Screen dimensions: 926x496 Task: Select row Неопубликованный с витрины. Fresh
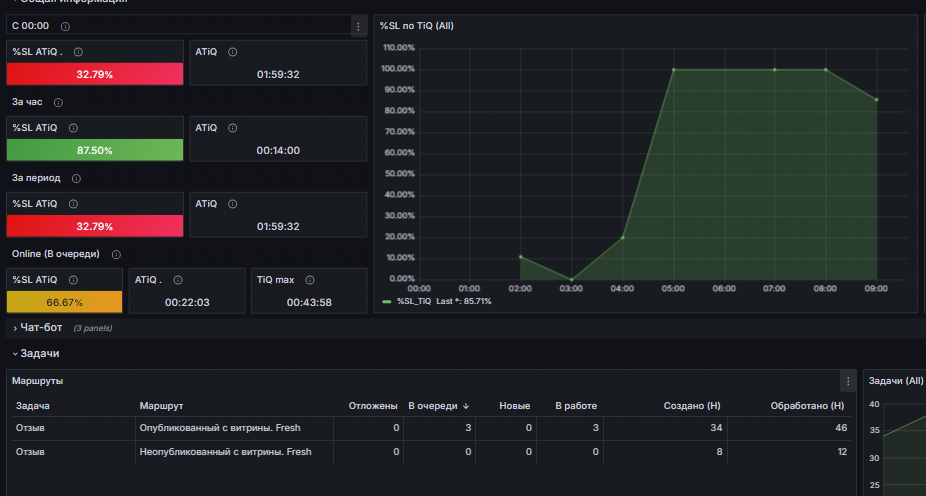point(432,452)
